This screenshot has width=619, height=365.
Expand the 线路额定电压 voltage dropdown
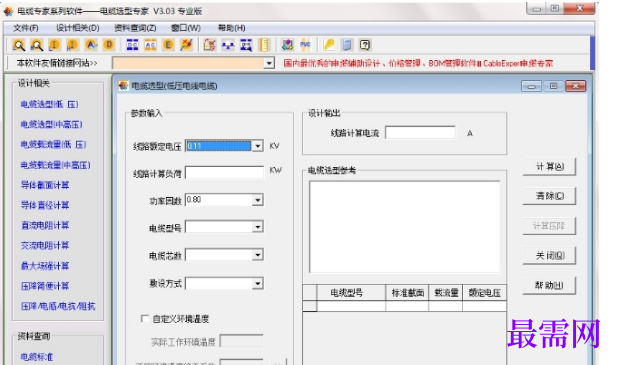257,146
